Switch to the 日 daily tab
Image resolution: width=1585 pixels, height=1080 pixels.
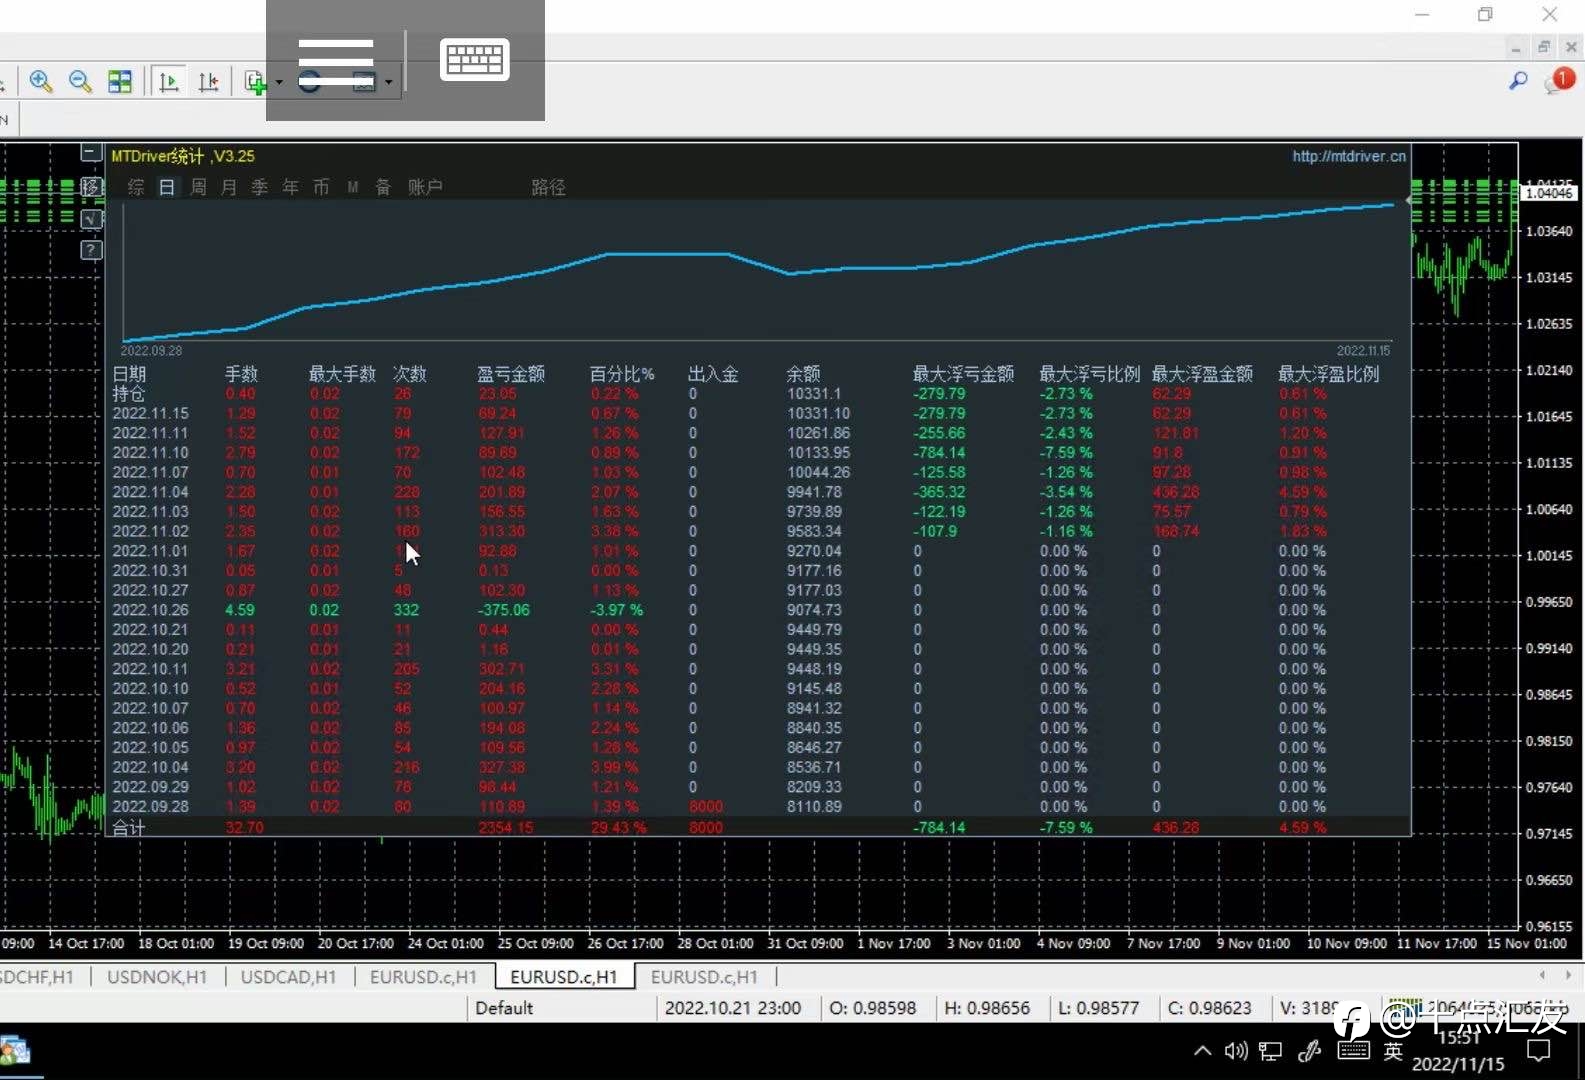coord(167,187)
